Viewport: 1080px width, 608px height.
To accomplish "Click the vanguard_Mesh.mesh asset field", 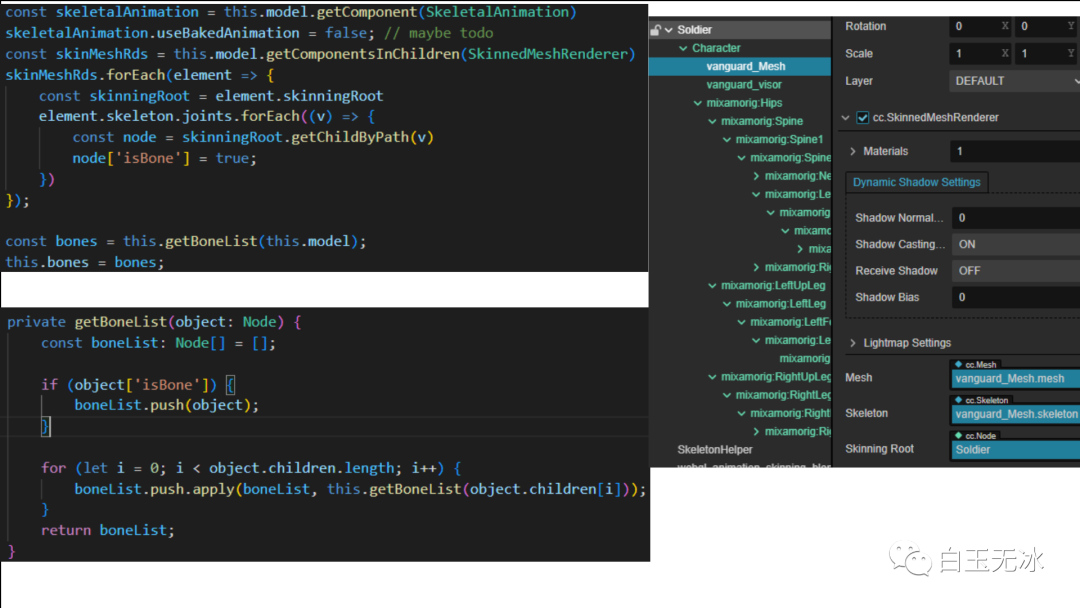I will (1015, 379).
